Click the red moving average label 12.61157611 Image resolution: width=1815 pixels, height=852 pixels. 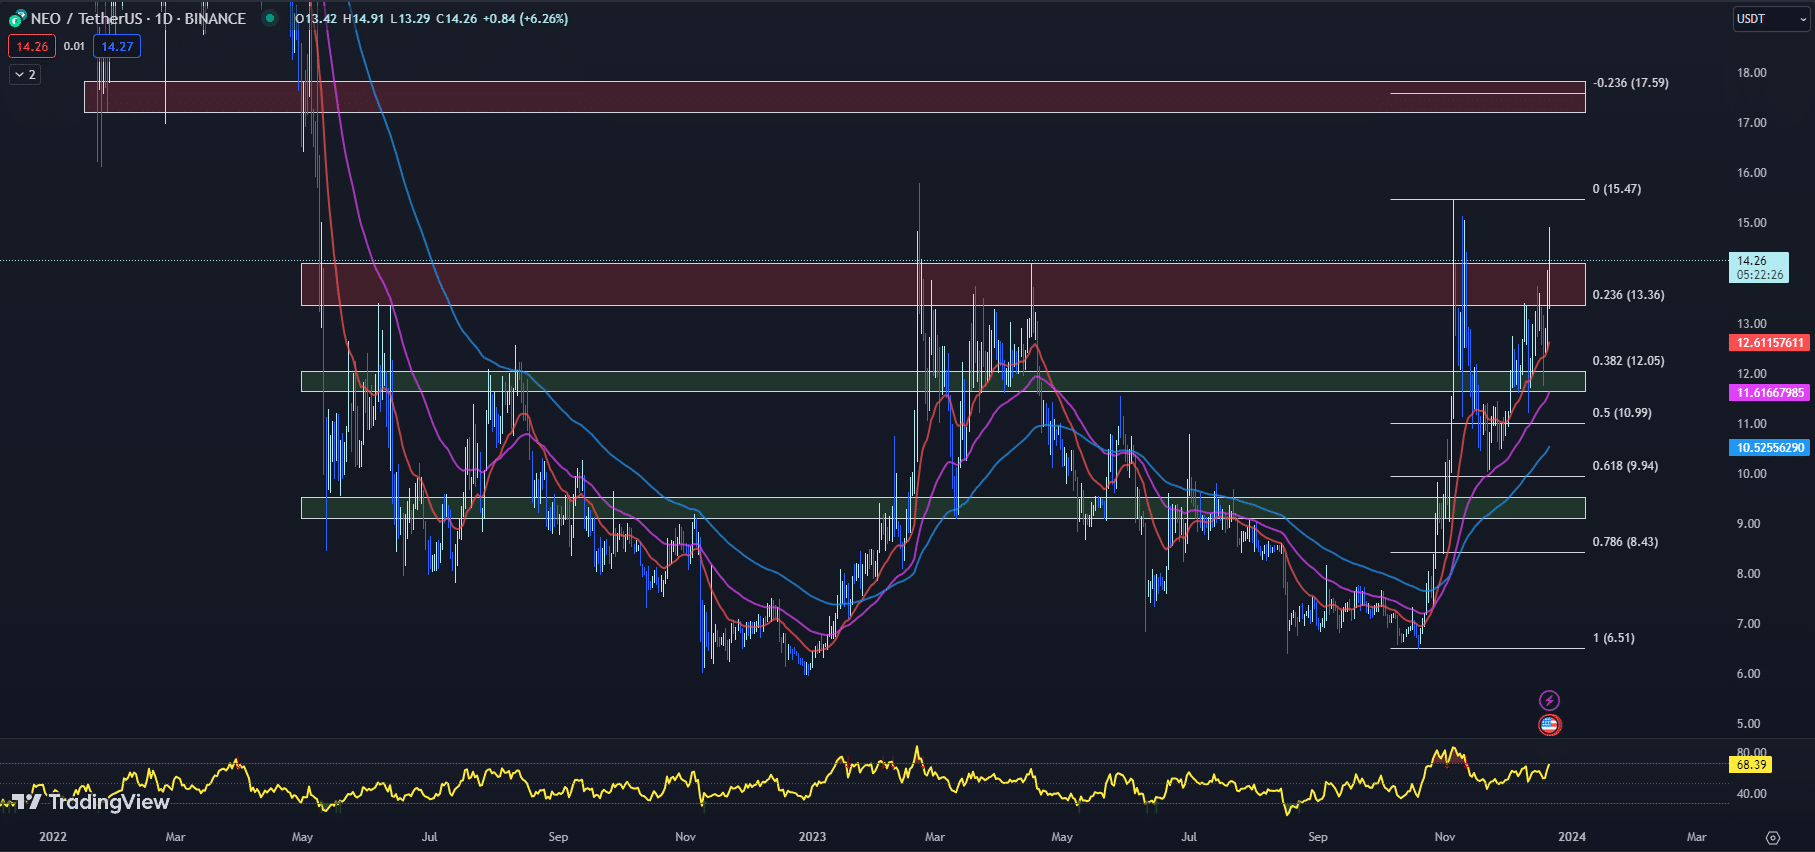[x=1770, y=343]
